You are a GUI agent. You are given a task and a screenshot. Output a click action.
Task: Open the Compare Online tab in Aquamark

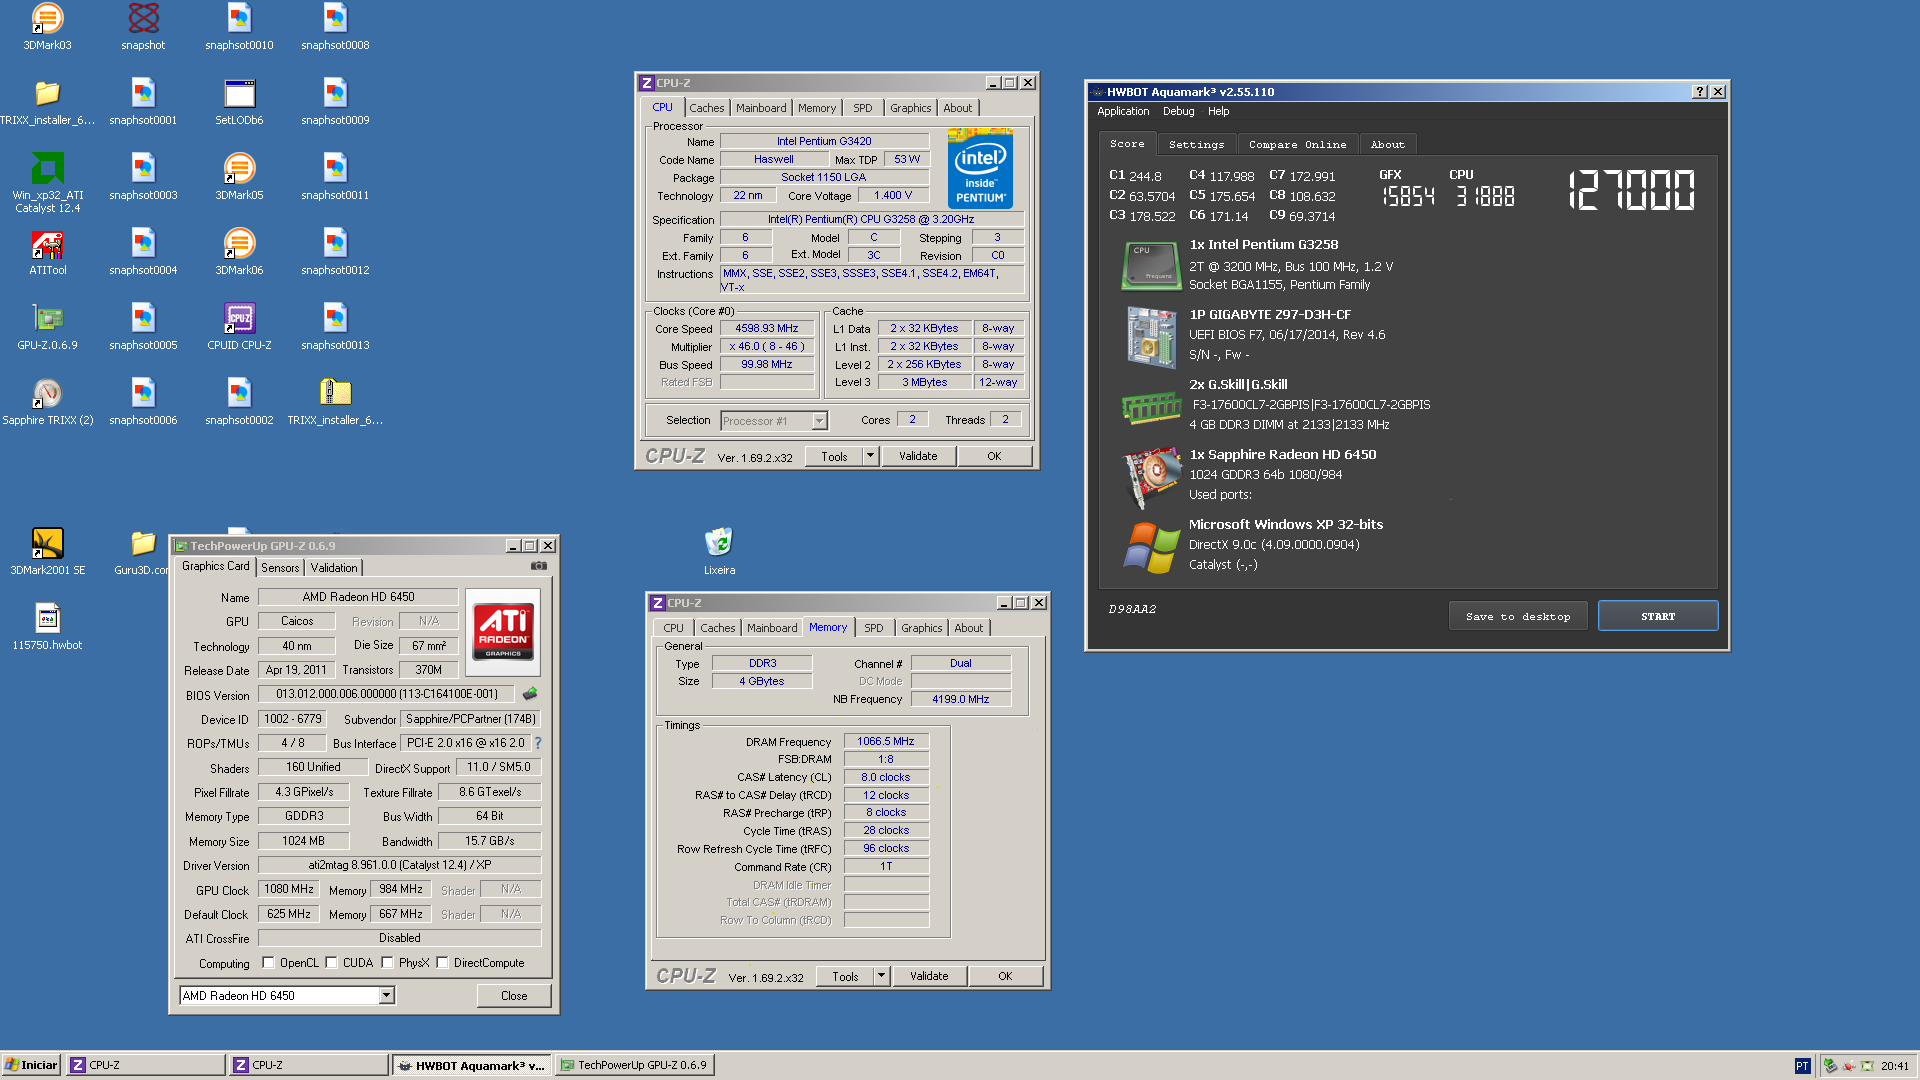1297,145
